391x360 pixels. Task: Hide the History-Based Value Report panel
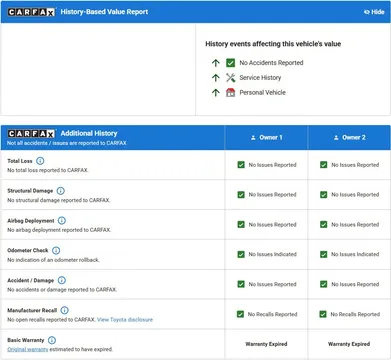click(x=374, y=12)
